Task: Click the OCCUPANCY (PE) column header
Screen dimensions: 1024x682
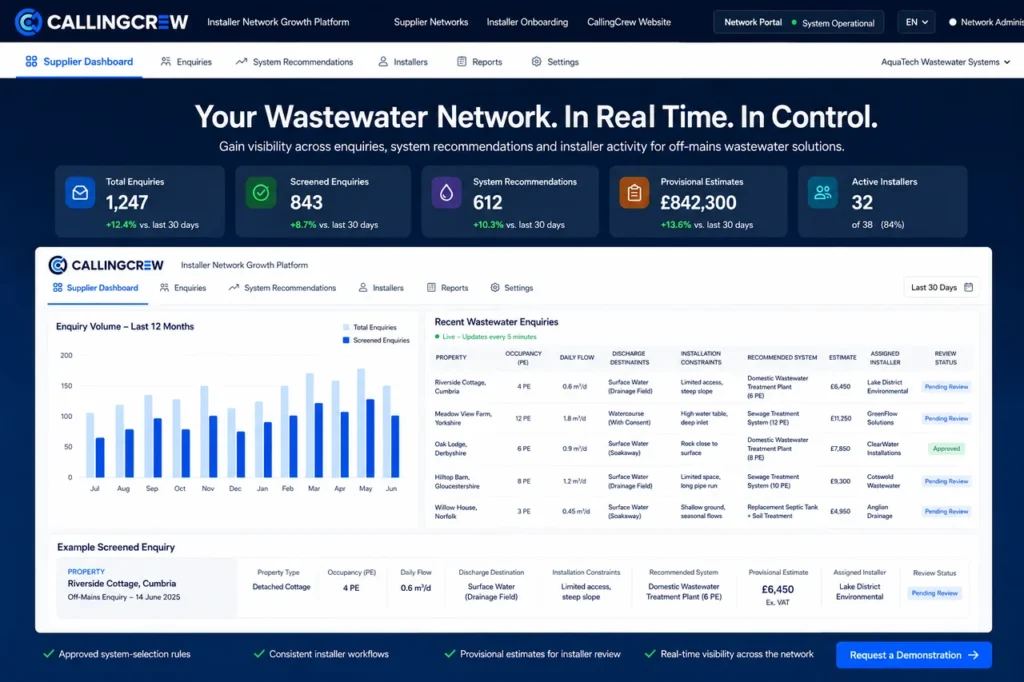Action: pos(523,357)
